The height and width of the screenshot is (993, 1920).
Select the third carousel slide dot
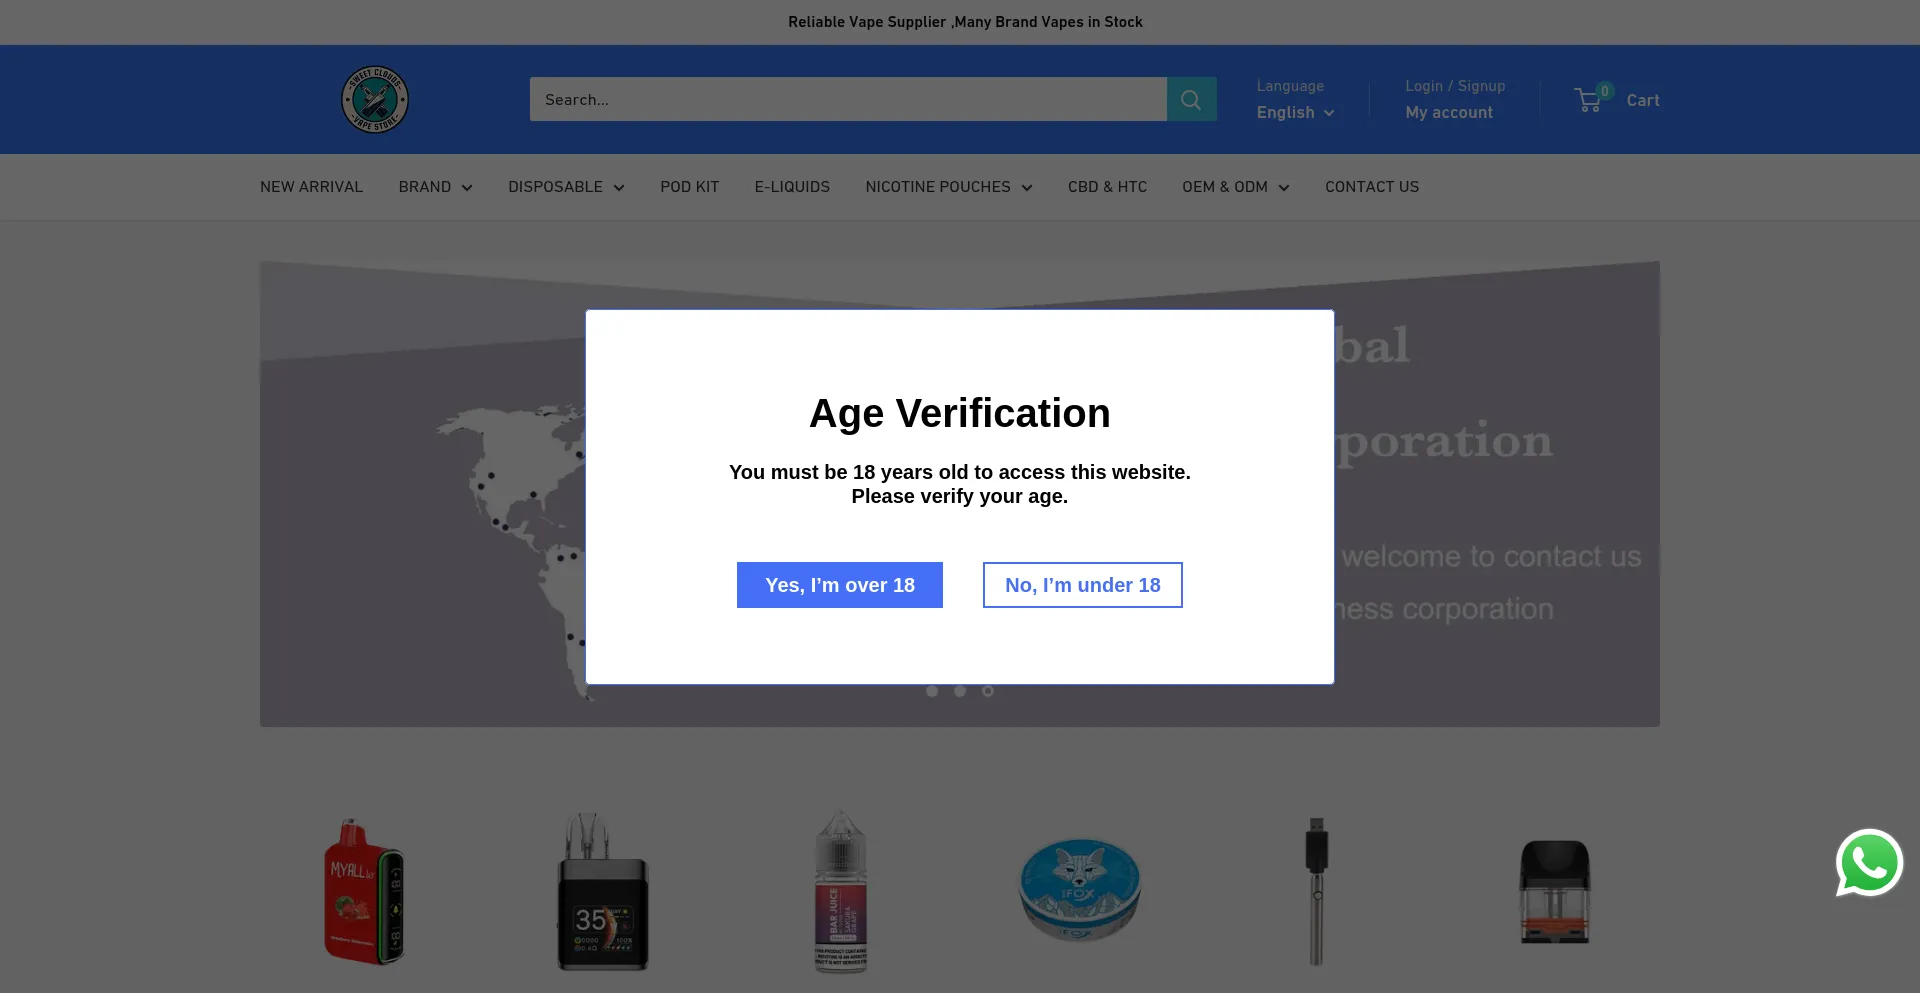click(988, 691)
